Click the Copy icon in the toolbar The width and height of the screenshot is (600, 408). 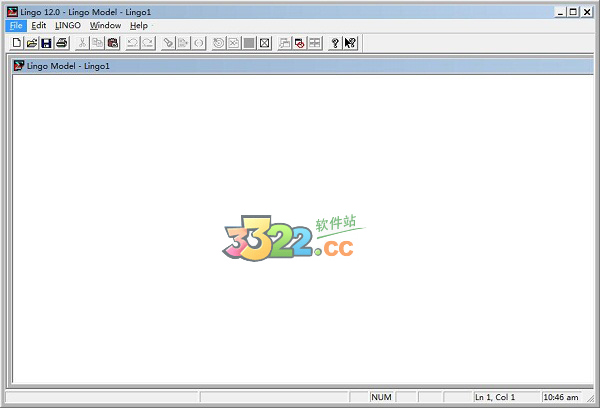point(97,43)
